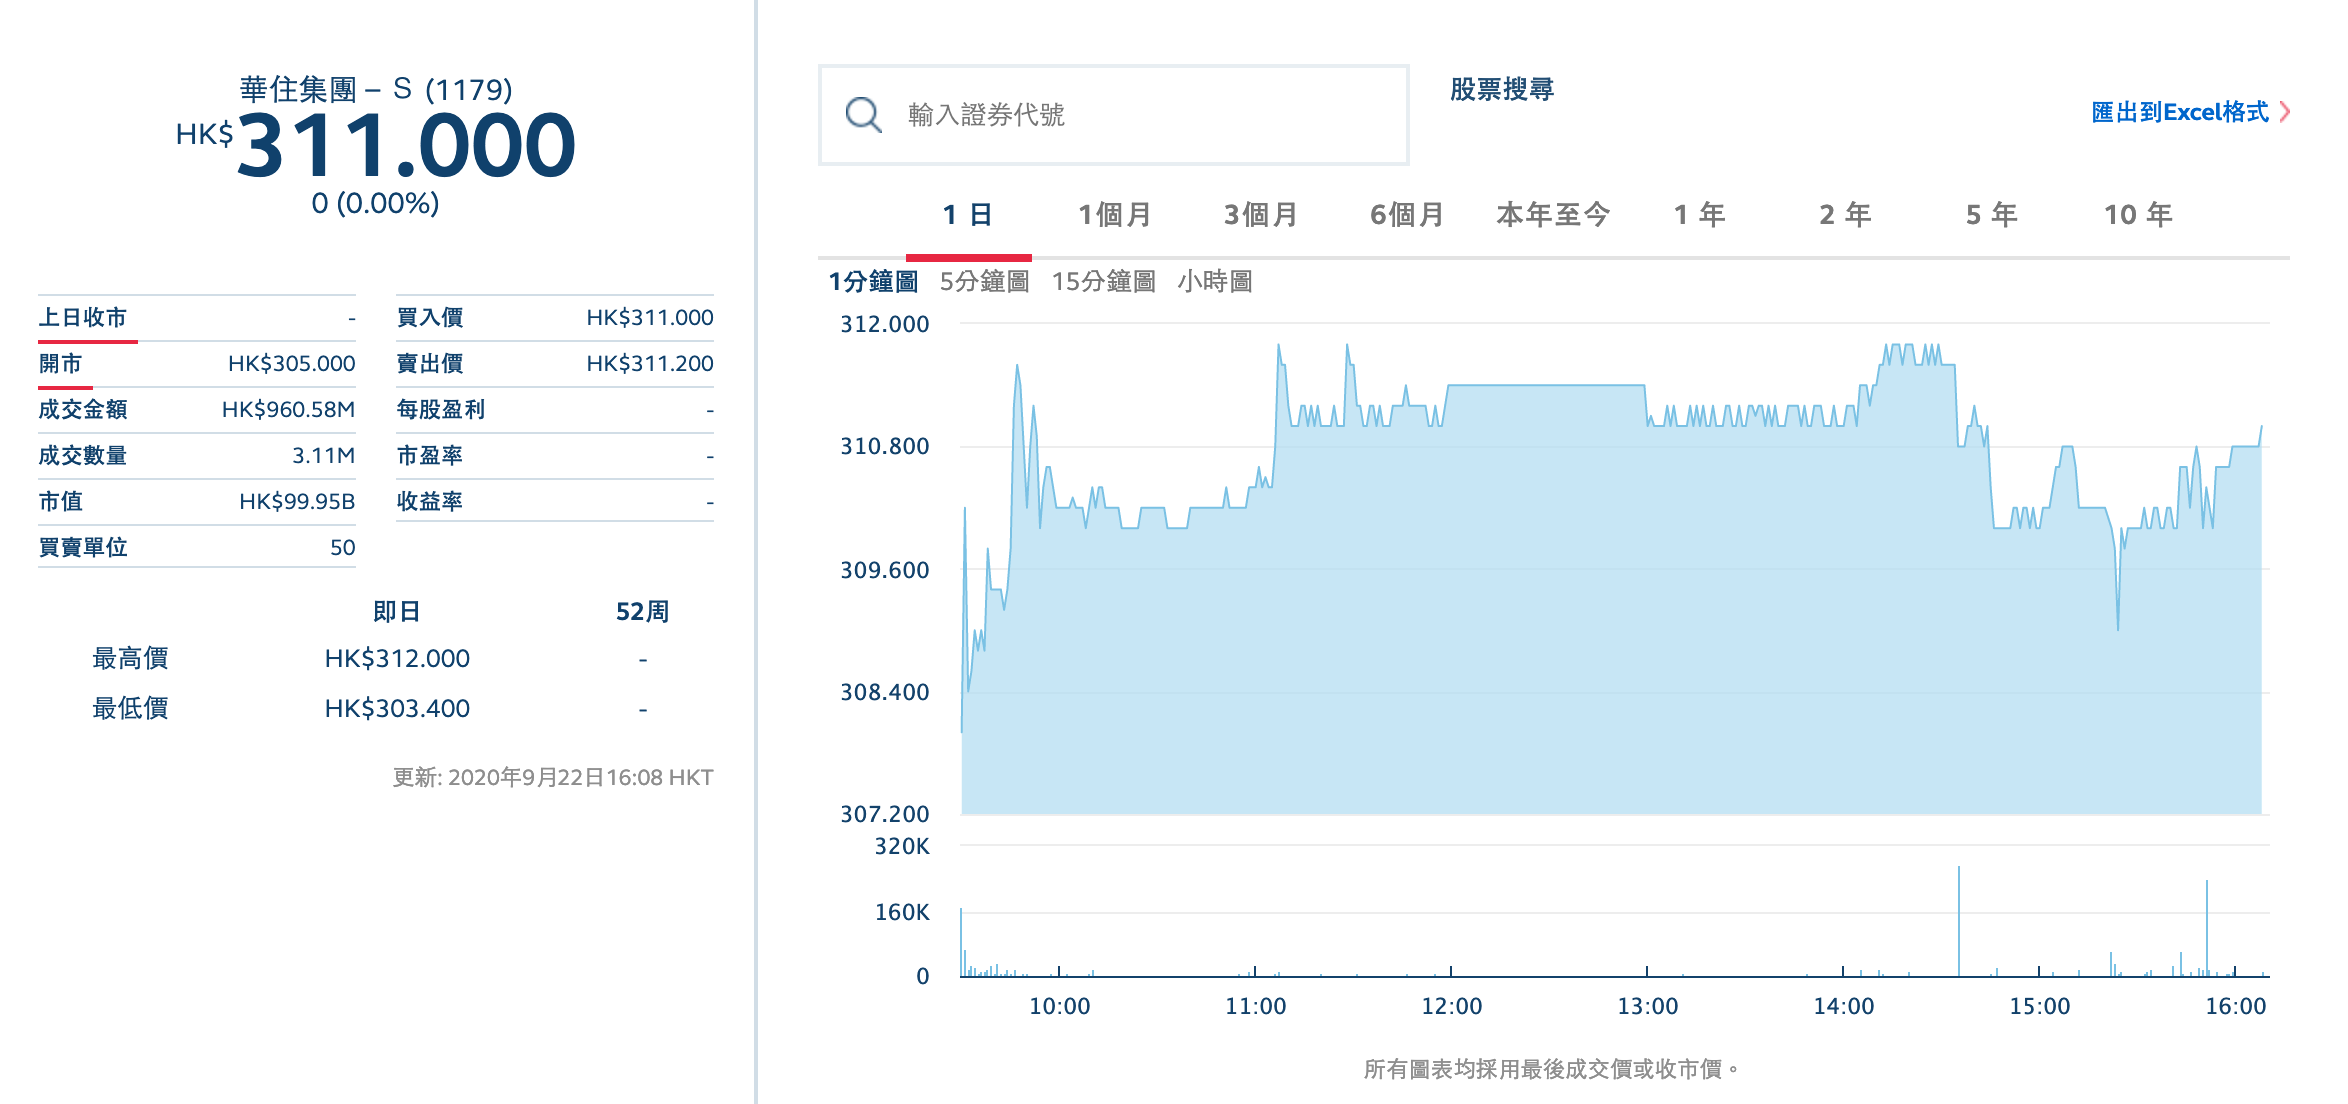Image resolution: width=2348 pixels, height=1104 pixels.
Task: Switch to the 3個月 range tab
Action: pyautogui.click(x=1260, y=215)
